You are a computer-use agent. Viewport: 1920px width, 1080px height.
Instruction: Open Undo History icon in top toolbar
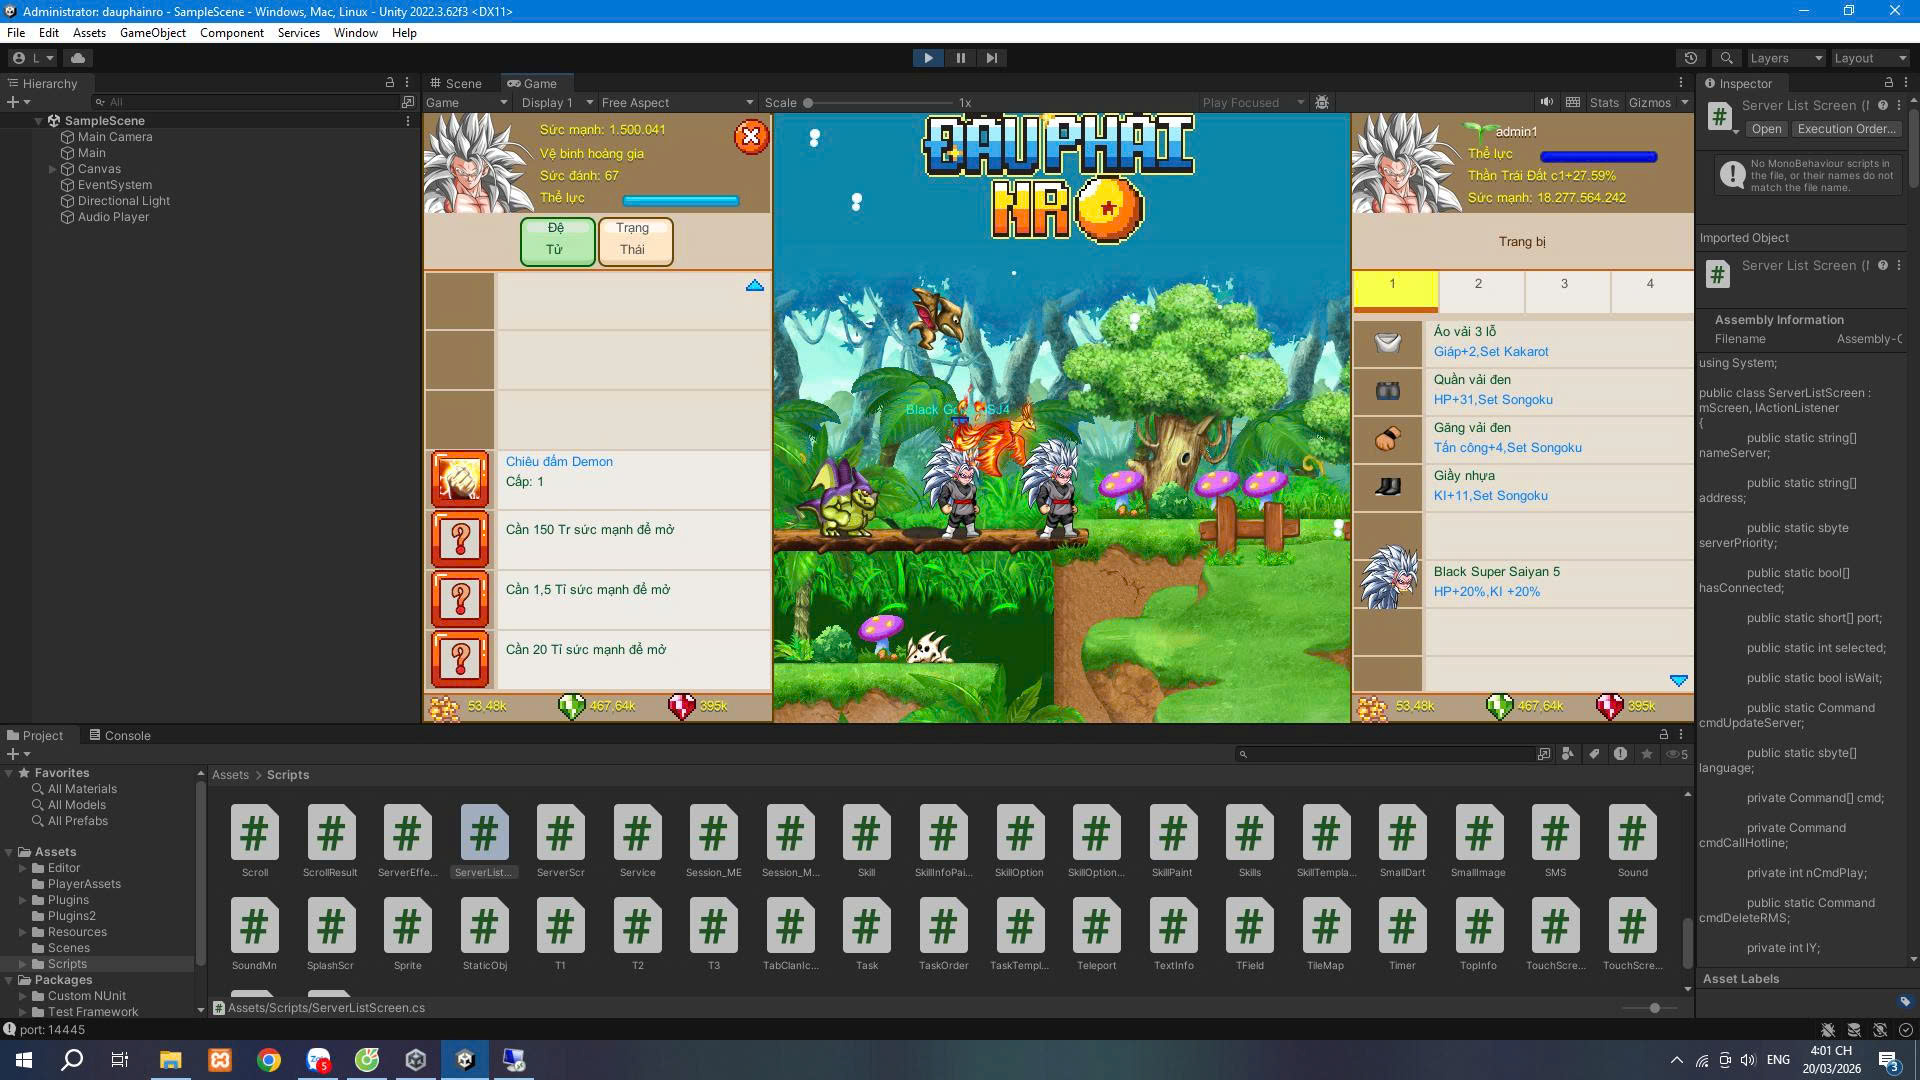(x=1691, y=58)
